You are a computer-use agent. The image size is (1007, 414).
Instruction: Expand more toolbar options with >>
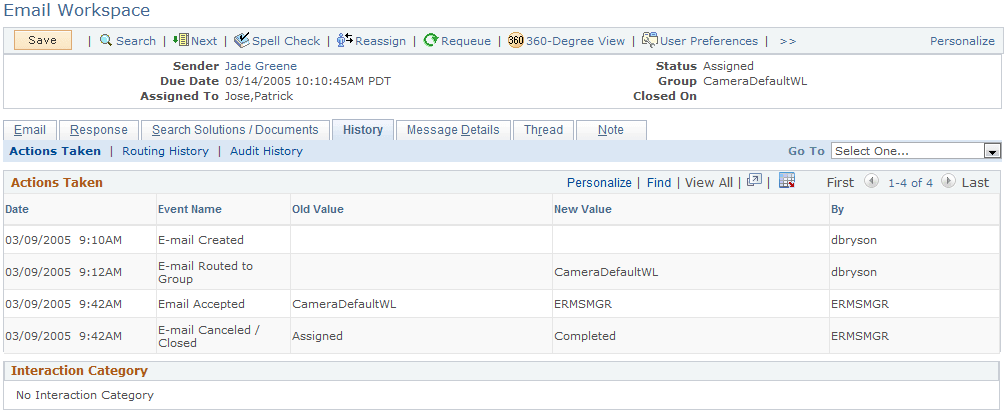click(787, 41)
